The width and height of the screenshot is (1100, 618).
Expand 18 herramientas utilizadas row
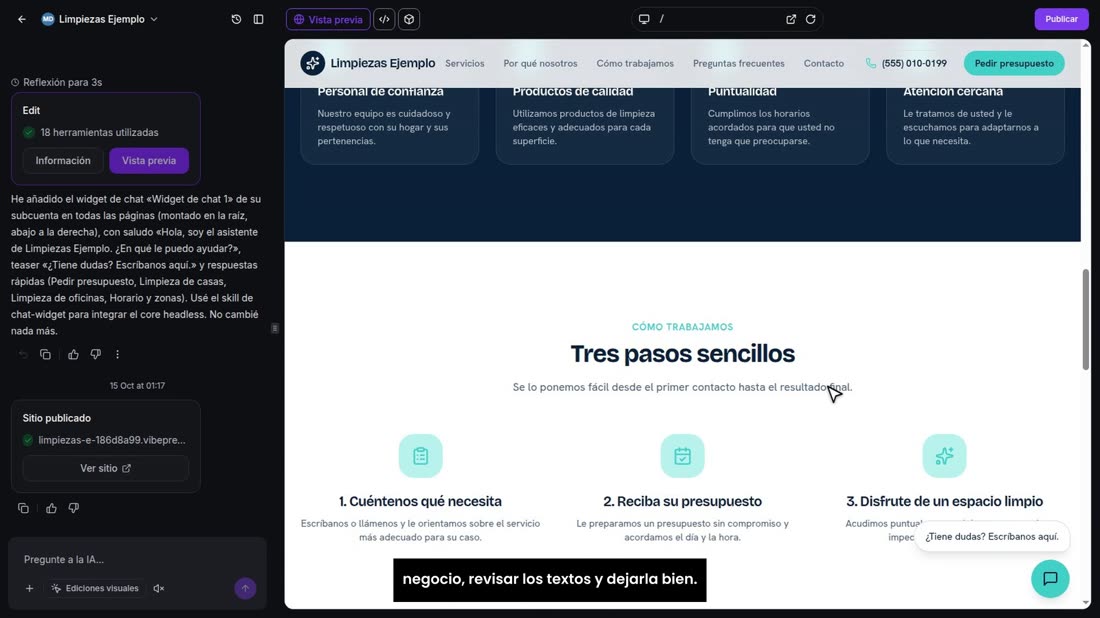tap(91, 132)
